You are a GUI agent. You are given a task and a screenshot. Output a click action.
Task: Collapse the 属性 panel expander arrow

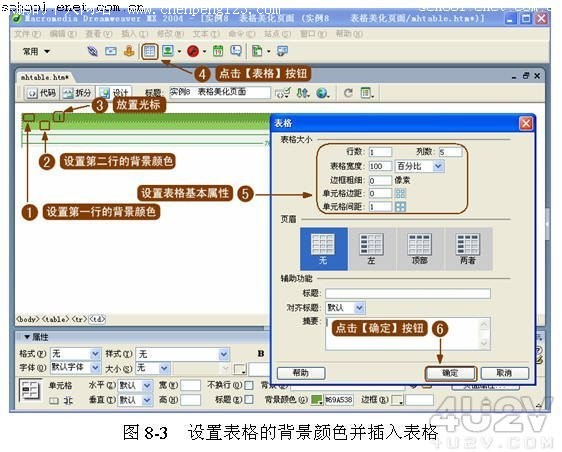click(x=27, y=337)
